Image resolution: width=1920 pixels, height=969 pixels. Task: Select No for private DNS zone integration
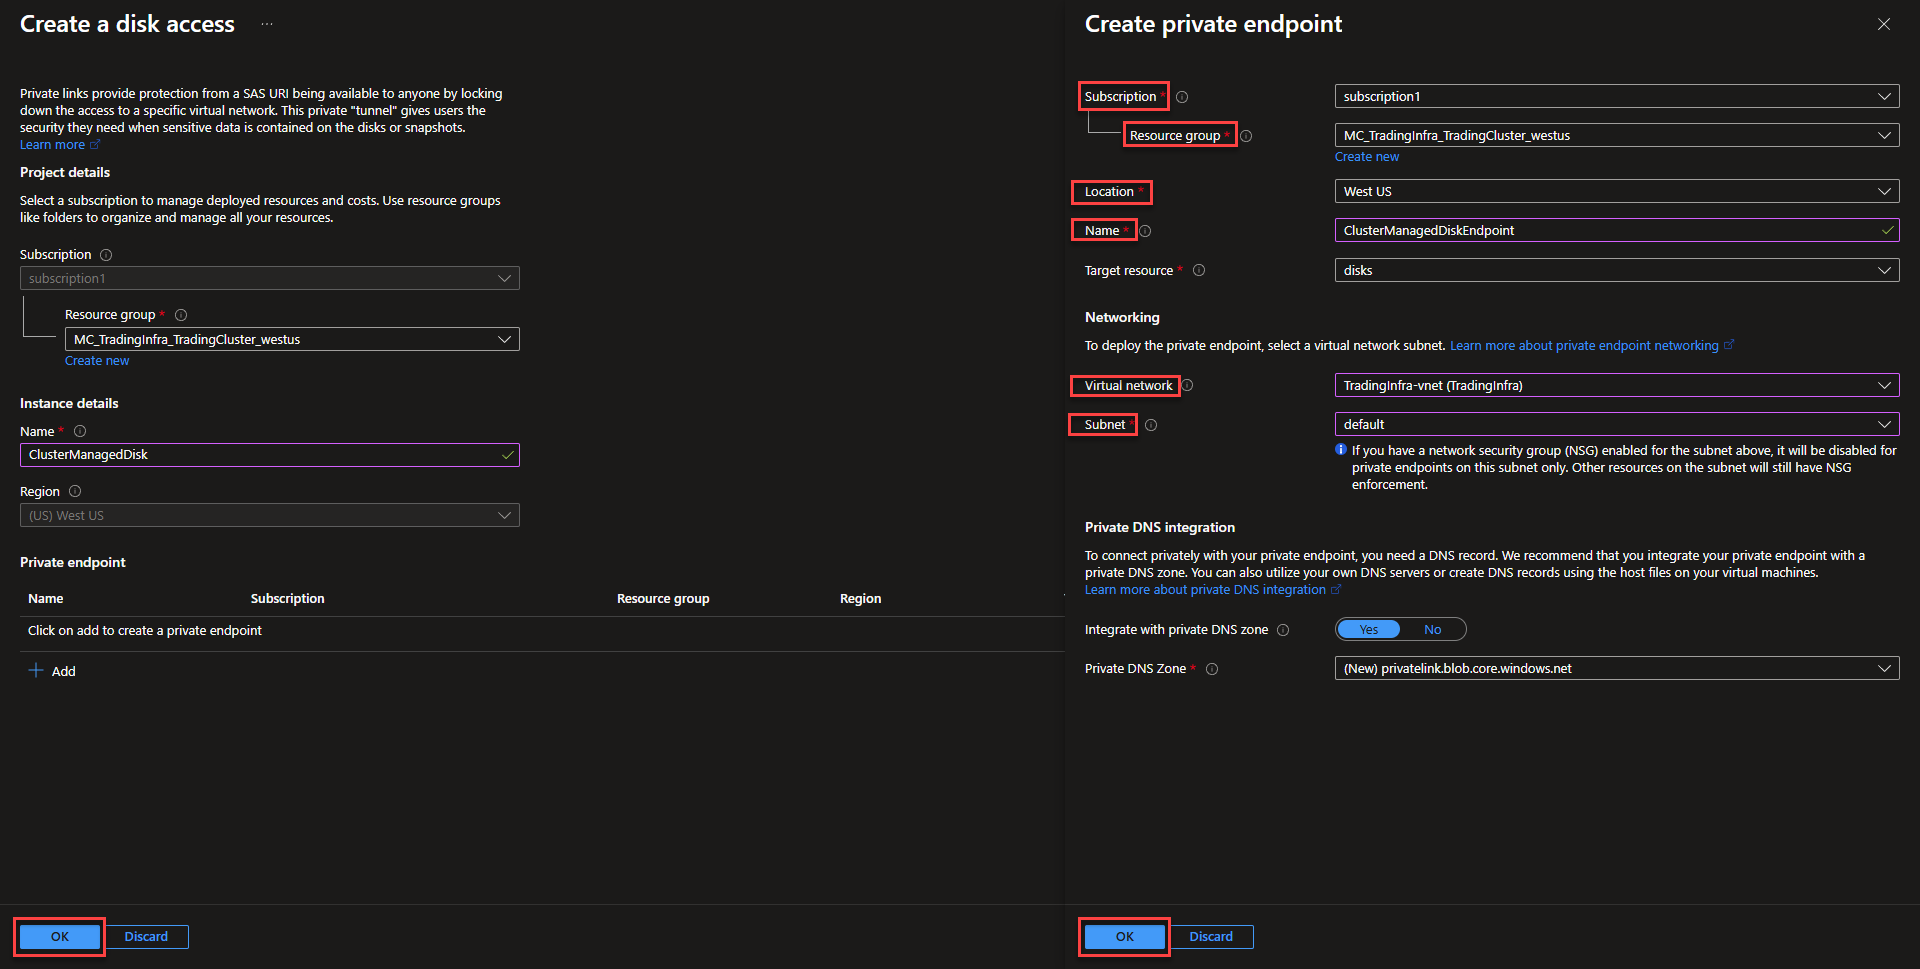tap(1432, 629)
